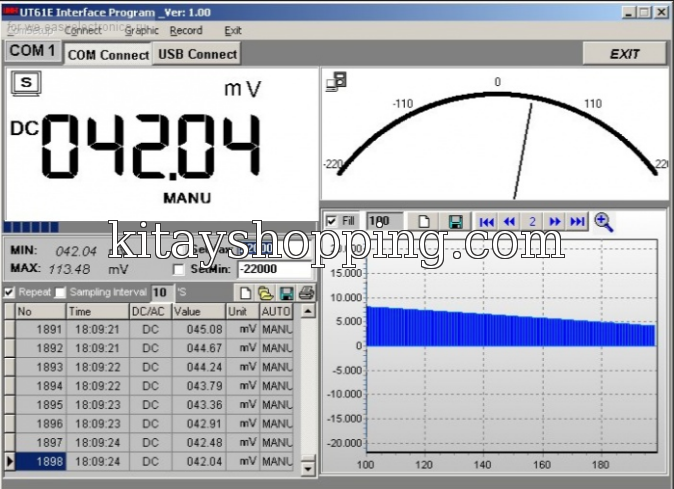Save graph with floppy disk icon
This screenshot has height=489, width=674.
tap(455, 221)
